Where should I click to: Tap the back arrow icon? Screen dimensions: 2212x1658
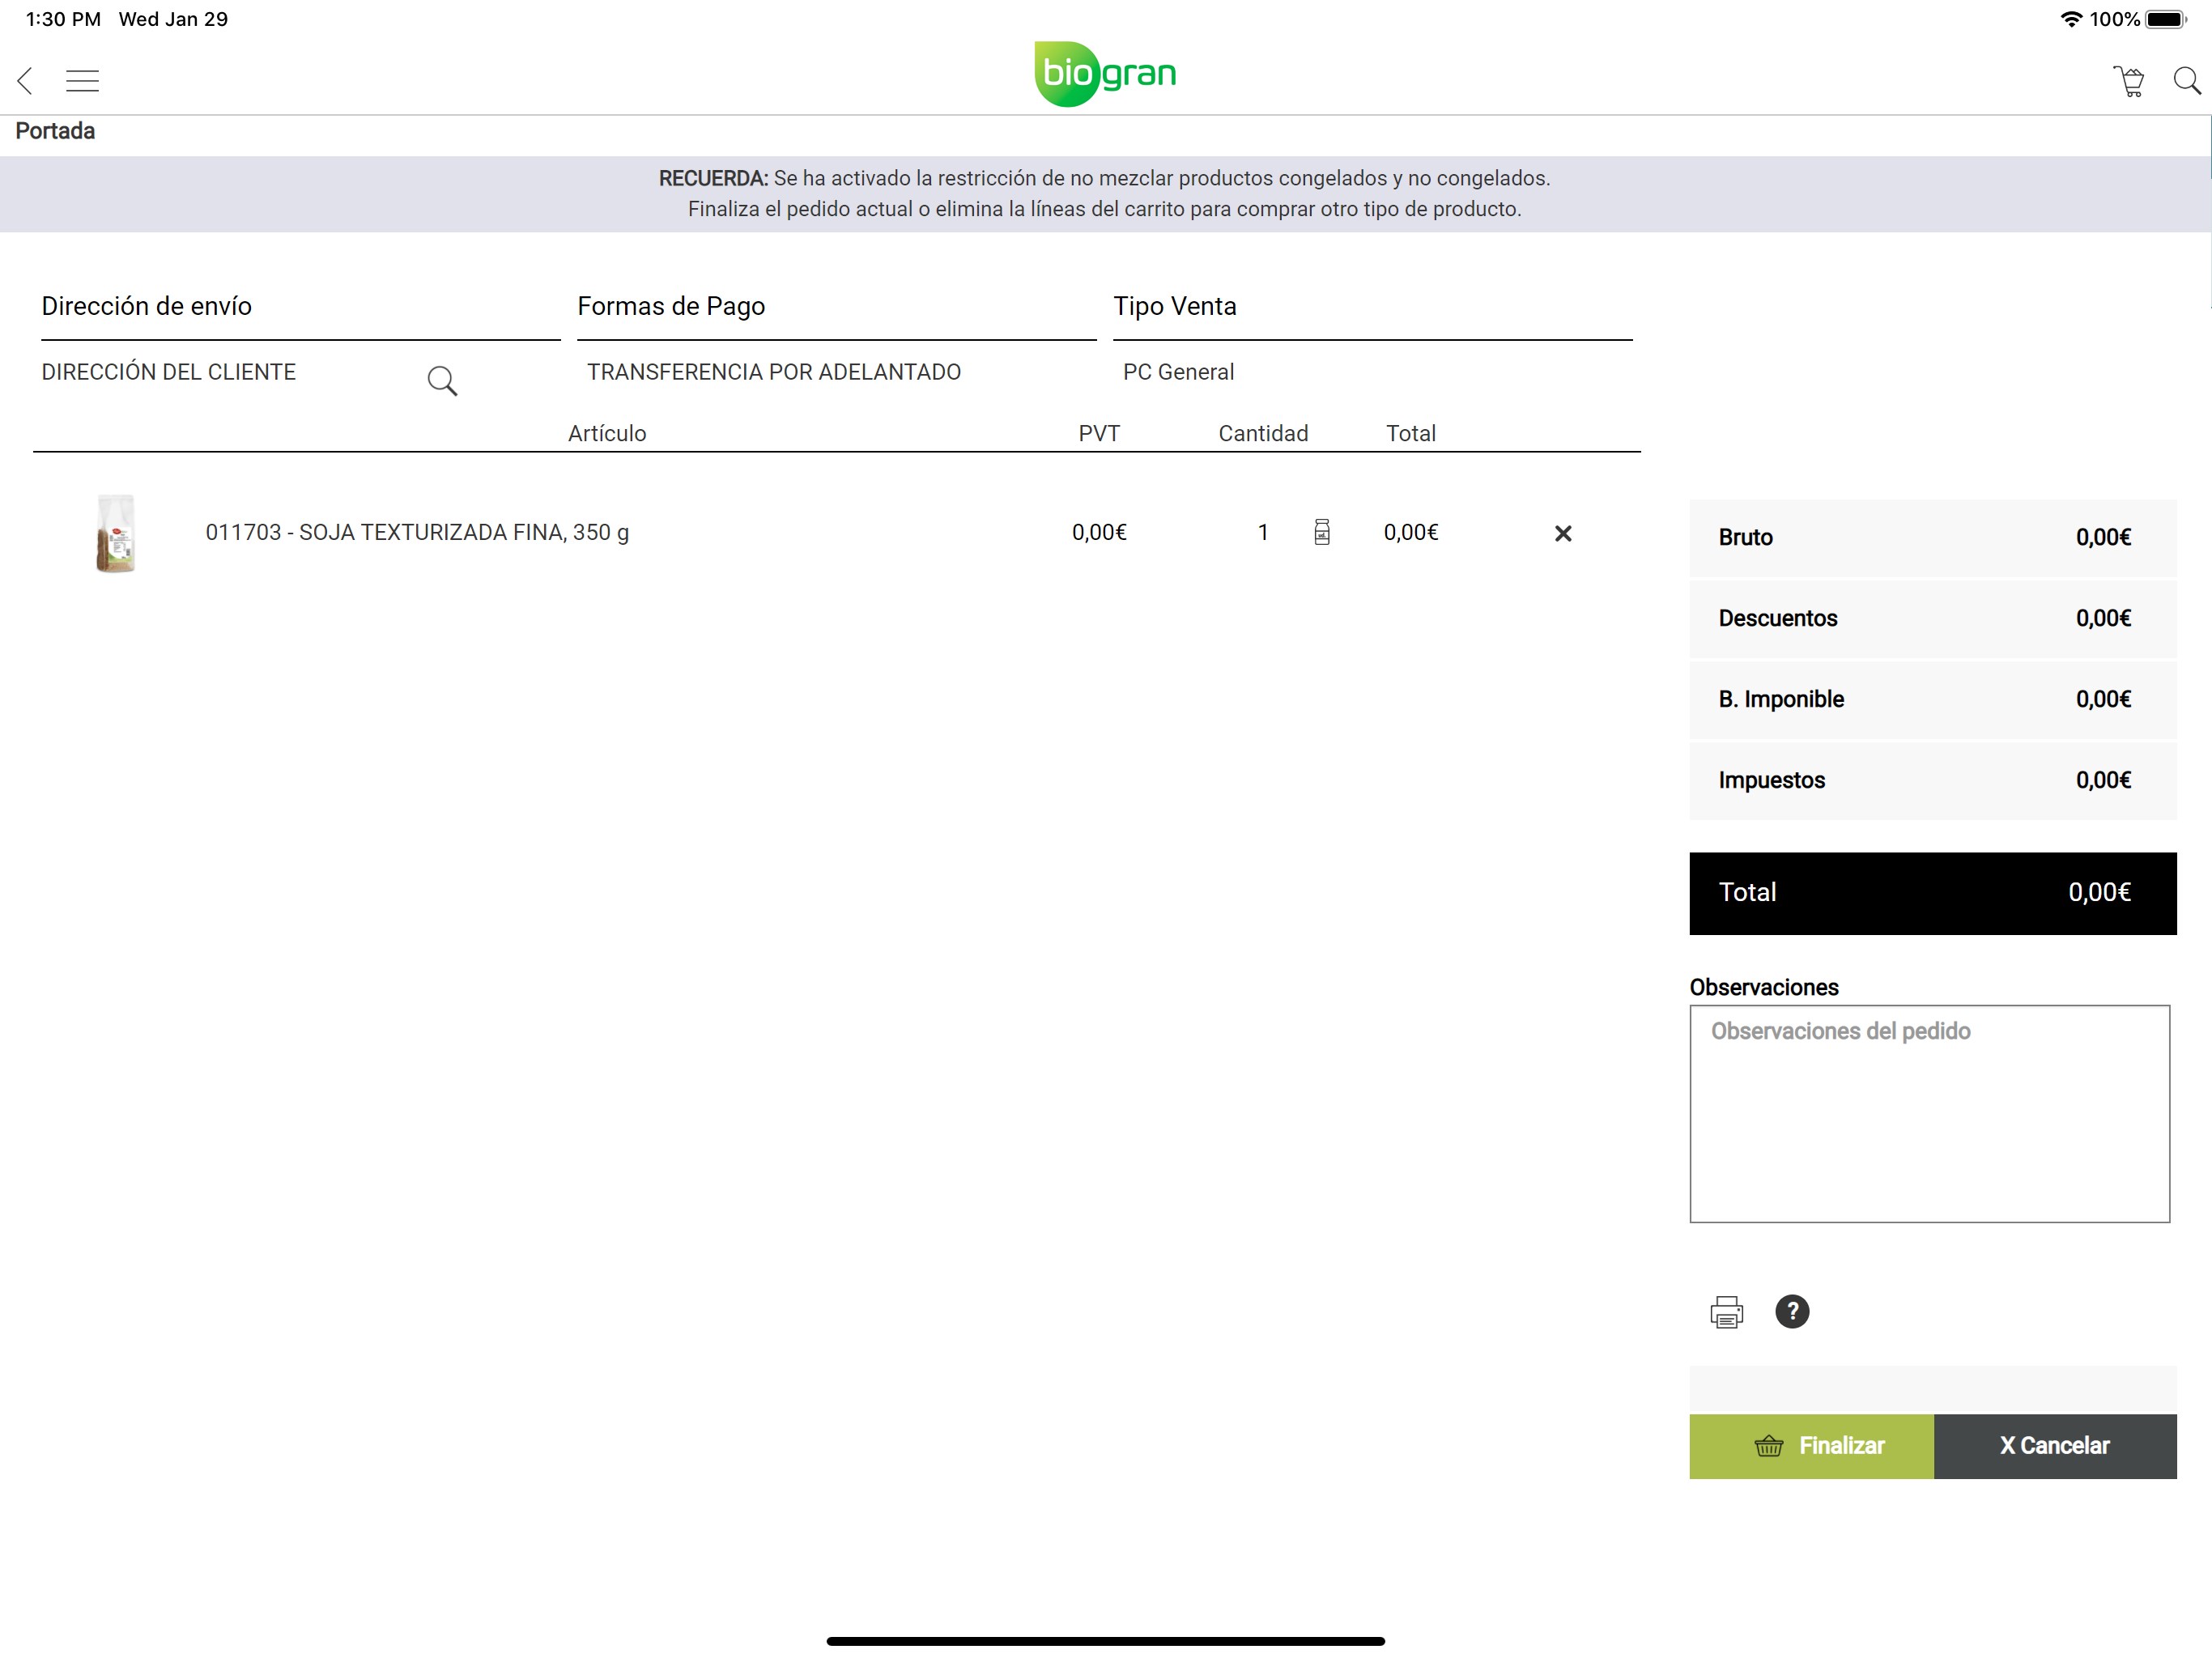click(26, 81)
